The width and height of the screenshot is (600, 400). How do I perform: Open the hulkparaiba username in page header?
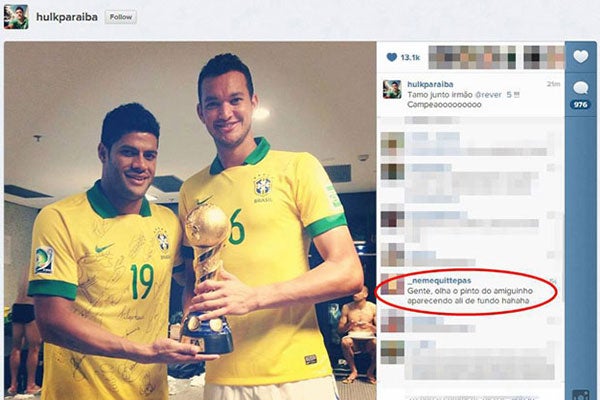click(67, 17)
